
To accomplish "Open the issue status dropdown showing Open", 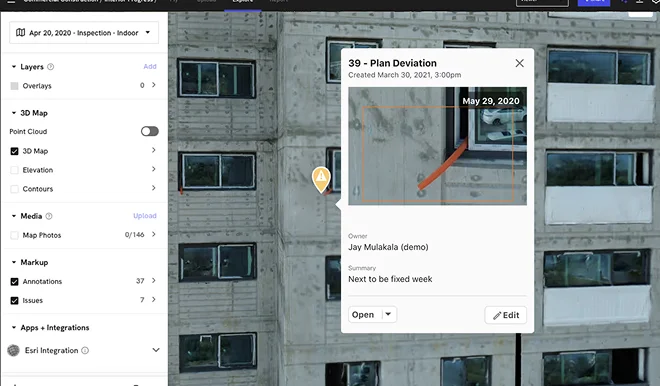I will tap(373, 314).
